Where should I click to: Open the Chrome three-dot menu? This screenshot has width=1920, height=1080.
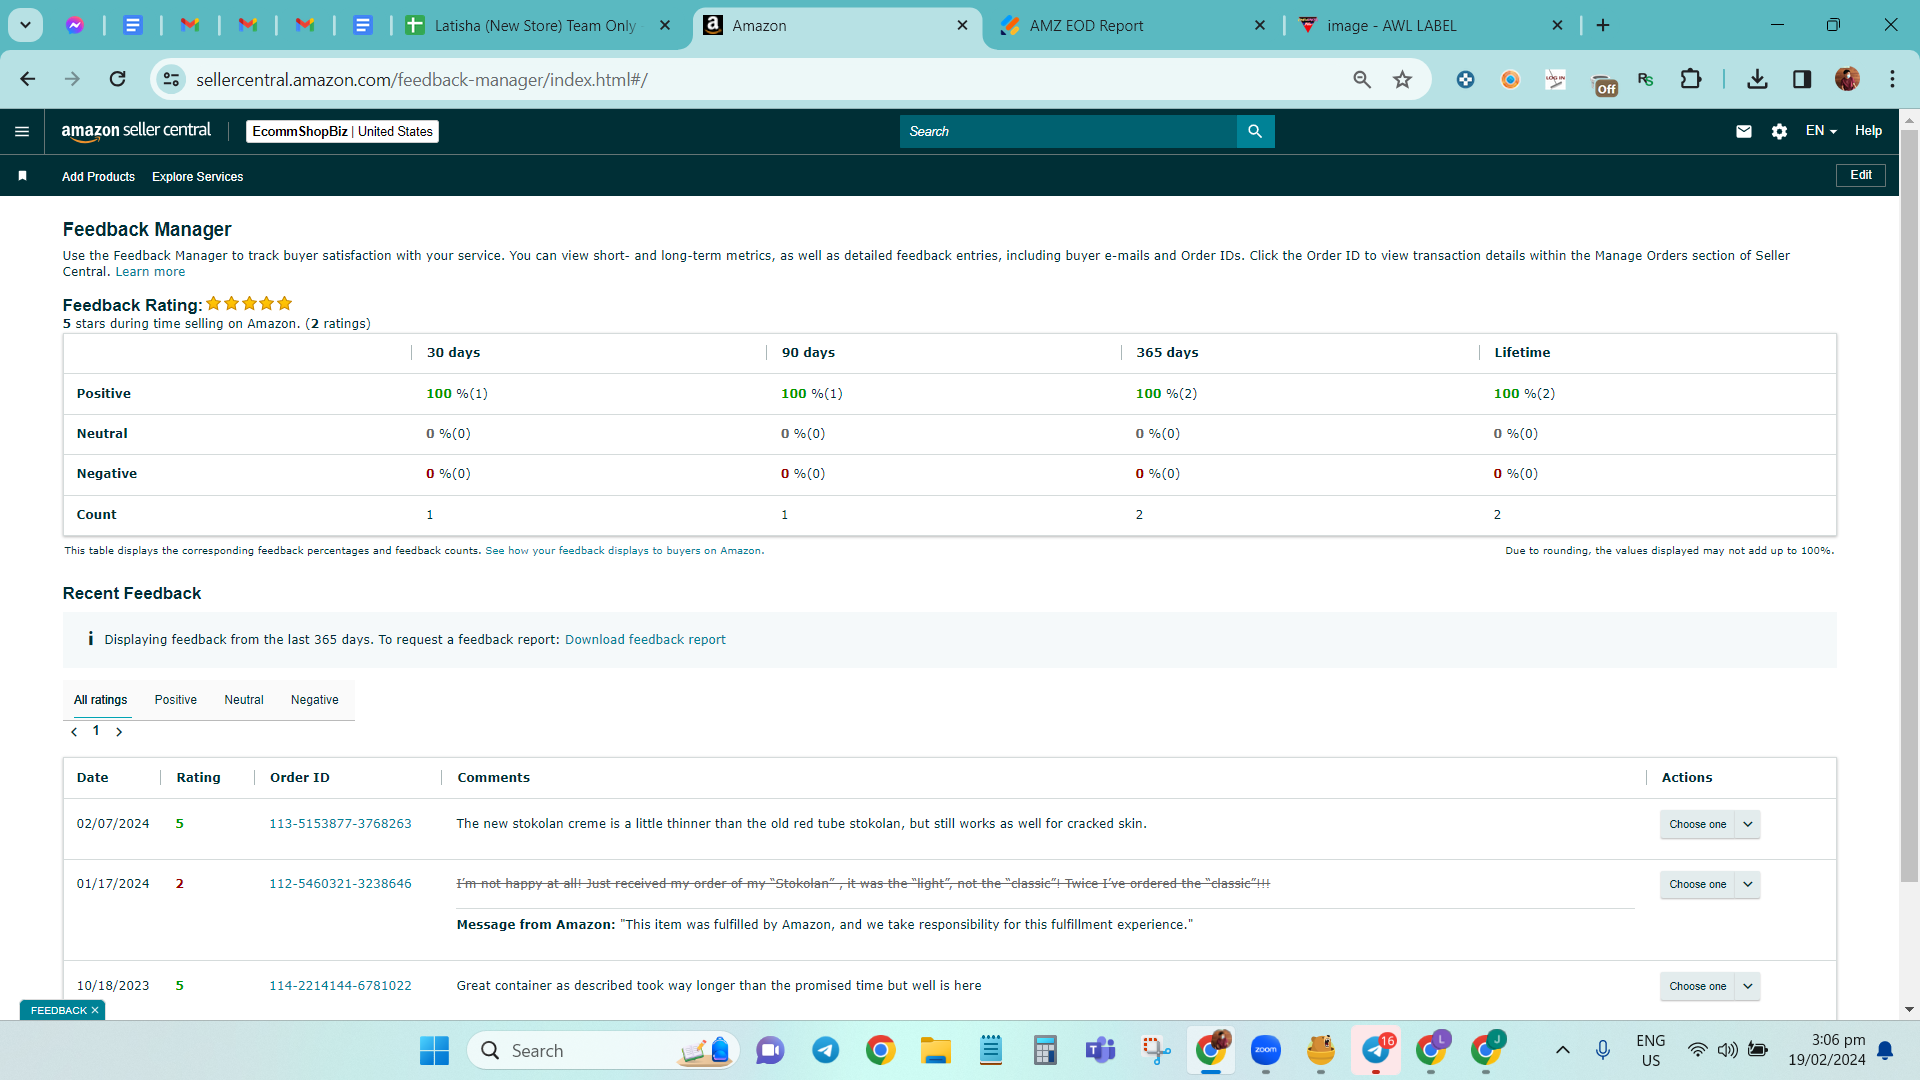tap(1892, 79)
